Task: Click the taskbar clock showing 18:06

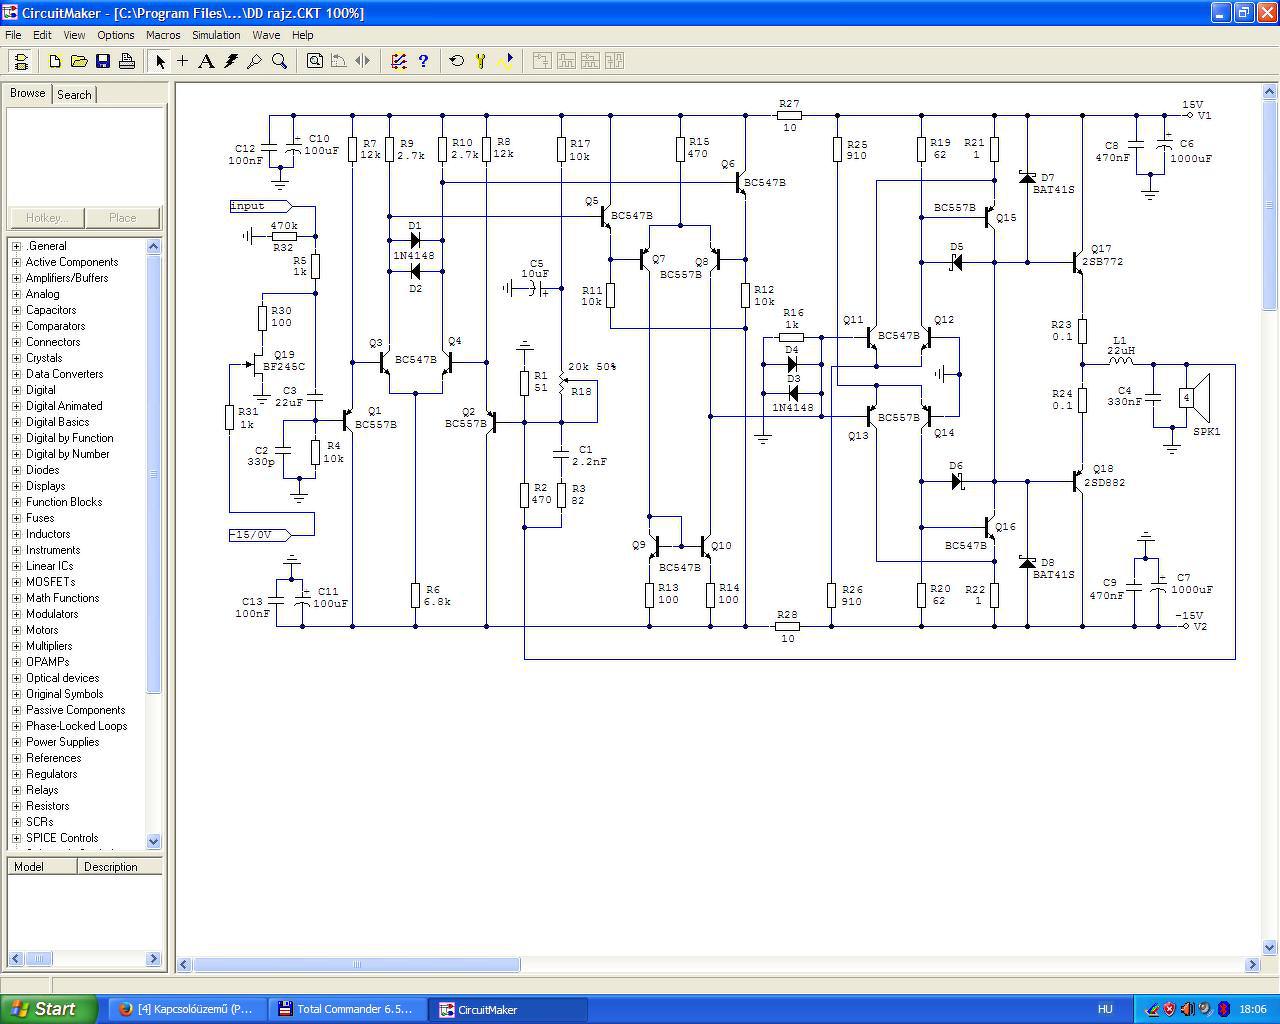Action: [1253, 1009]
